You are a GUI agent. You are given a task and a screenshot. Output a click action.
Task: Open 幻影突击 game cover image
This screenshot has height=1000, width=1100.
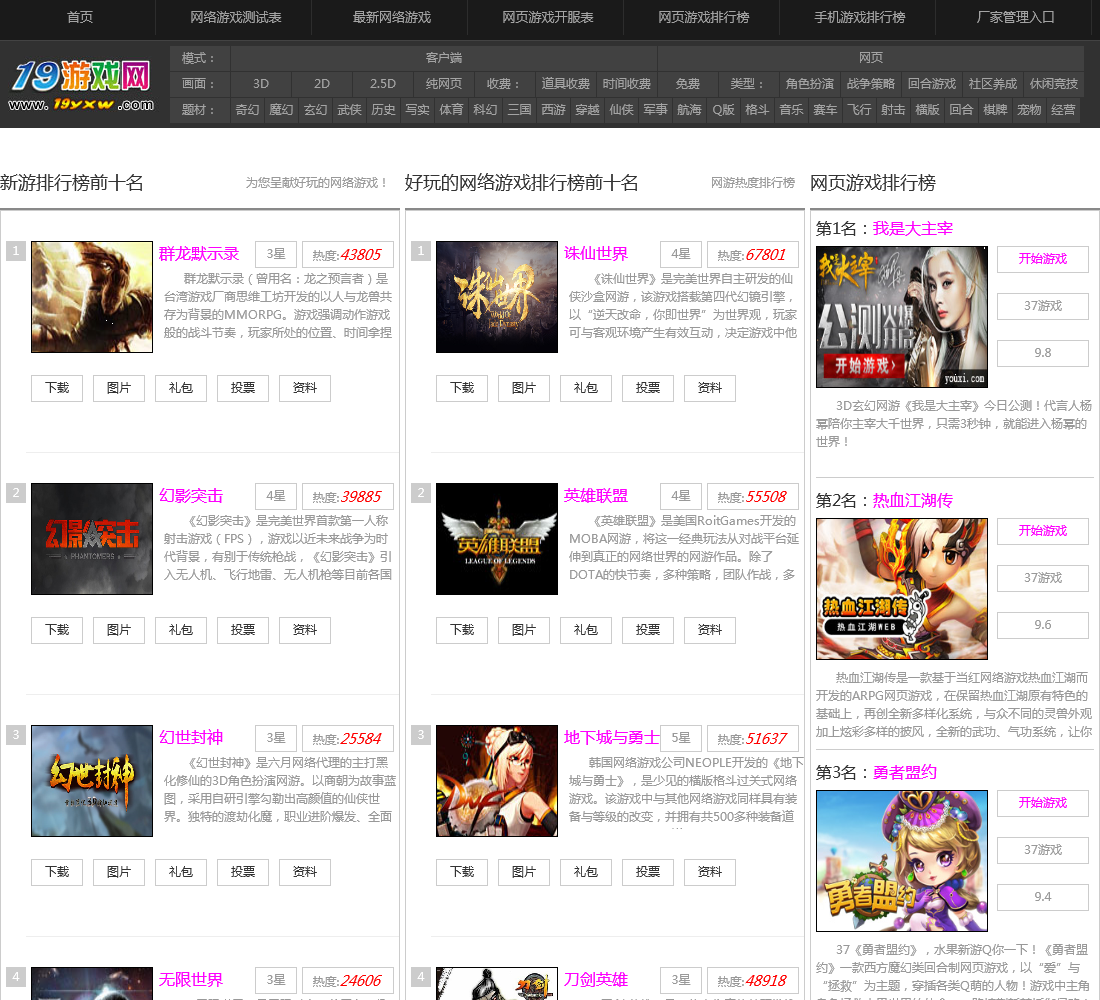coord(92,539)
